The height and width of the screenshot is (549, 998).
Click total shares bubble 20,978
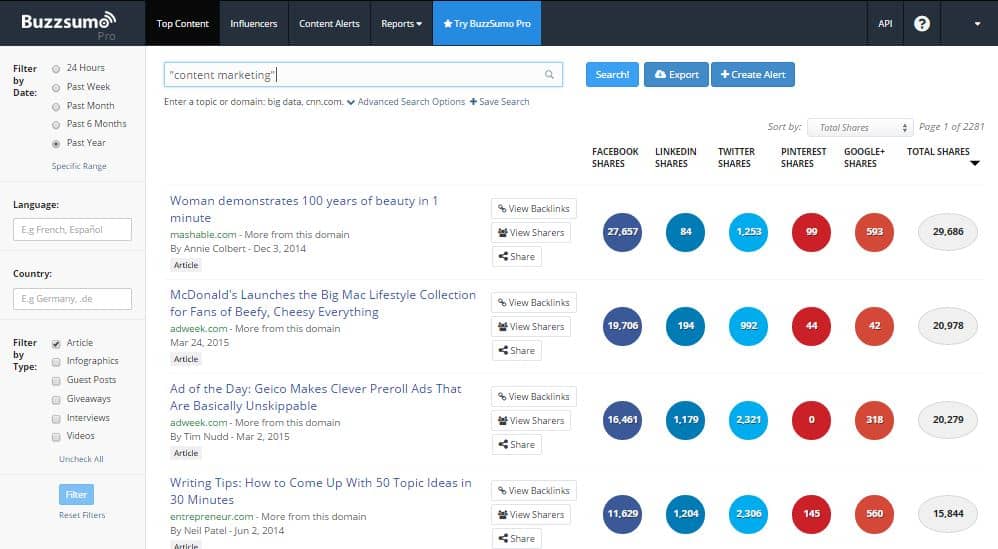pos(948,326)
